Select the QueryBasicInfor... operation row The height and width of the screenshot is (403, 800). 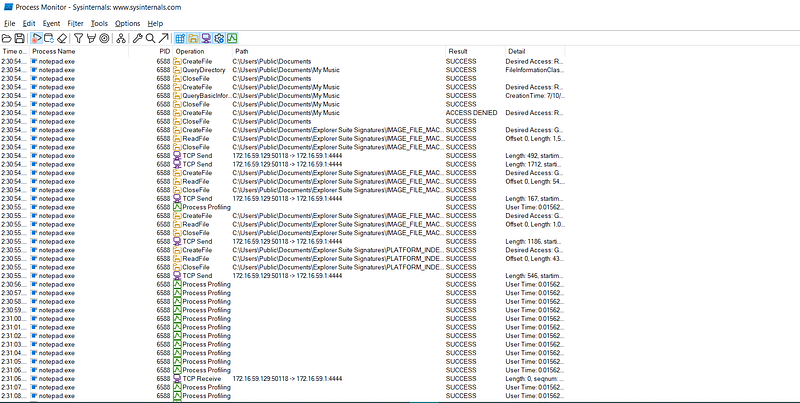point(283,95)
